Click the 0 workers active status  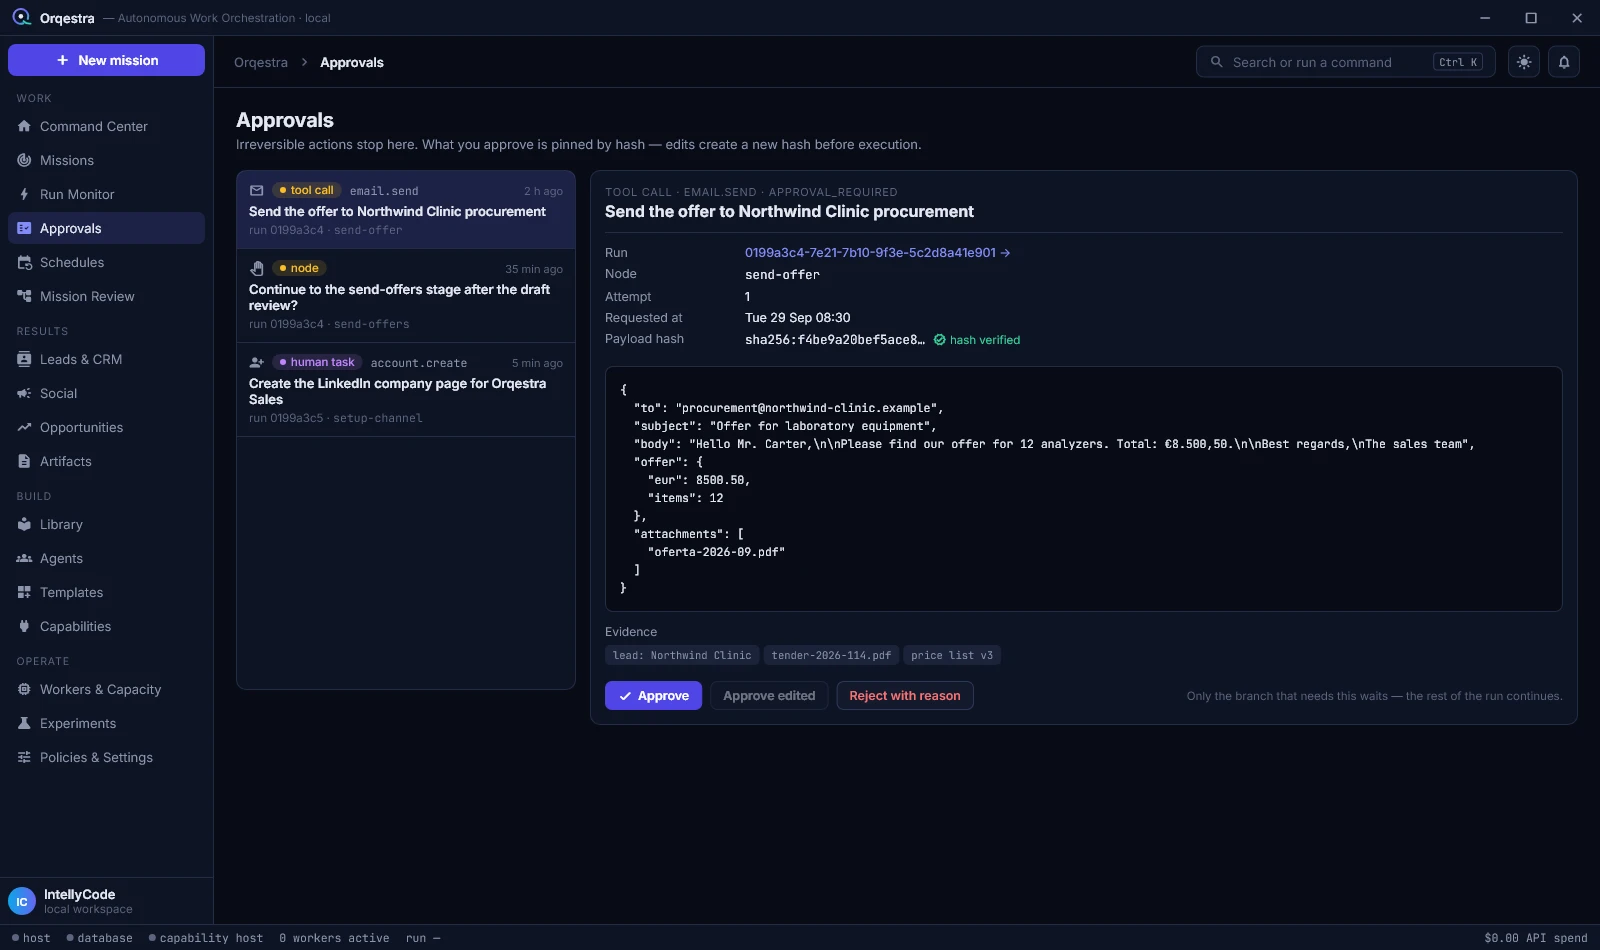pyautogui.click(x=334, y=938)
